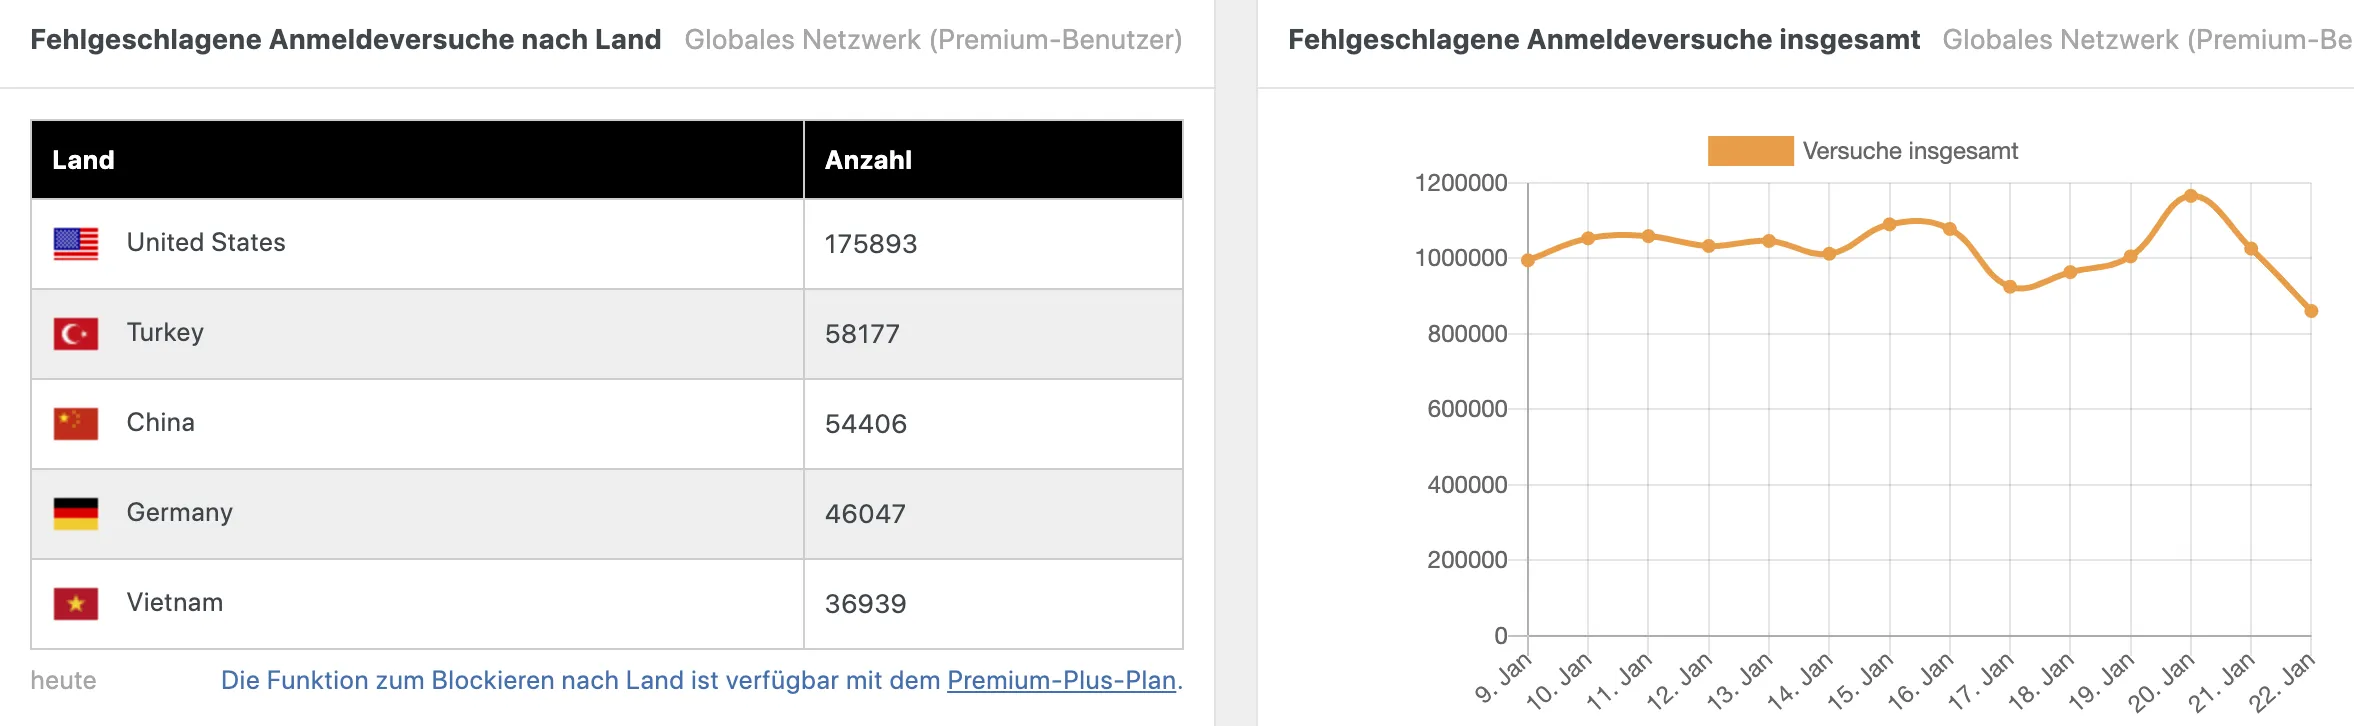Click the Vietnam count 36939
Image resolution: width=2354 pixels, height=726 pixels.
(866, 604)
